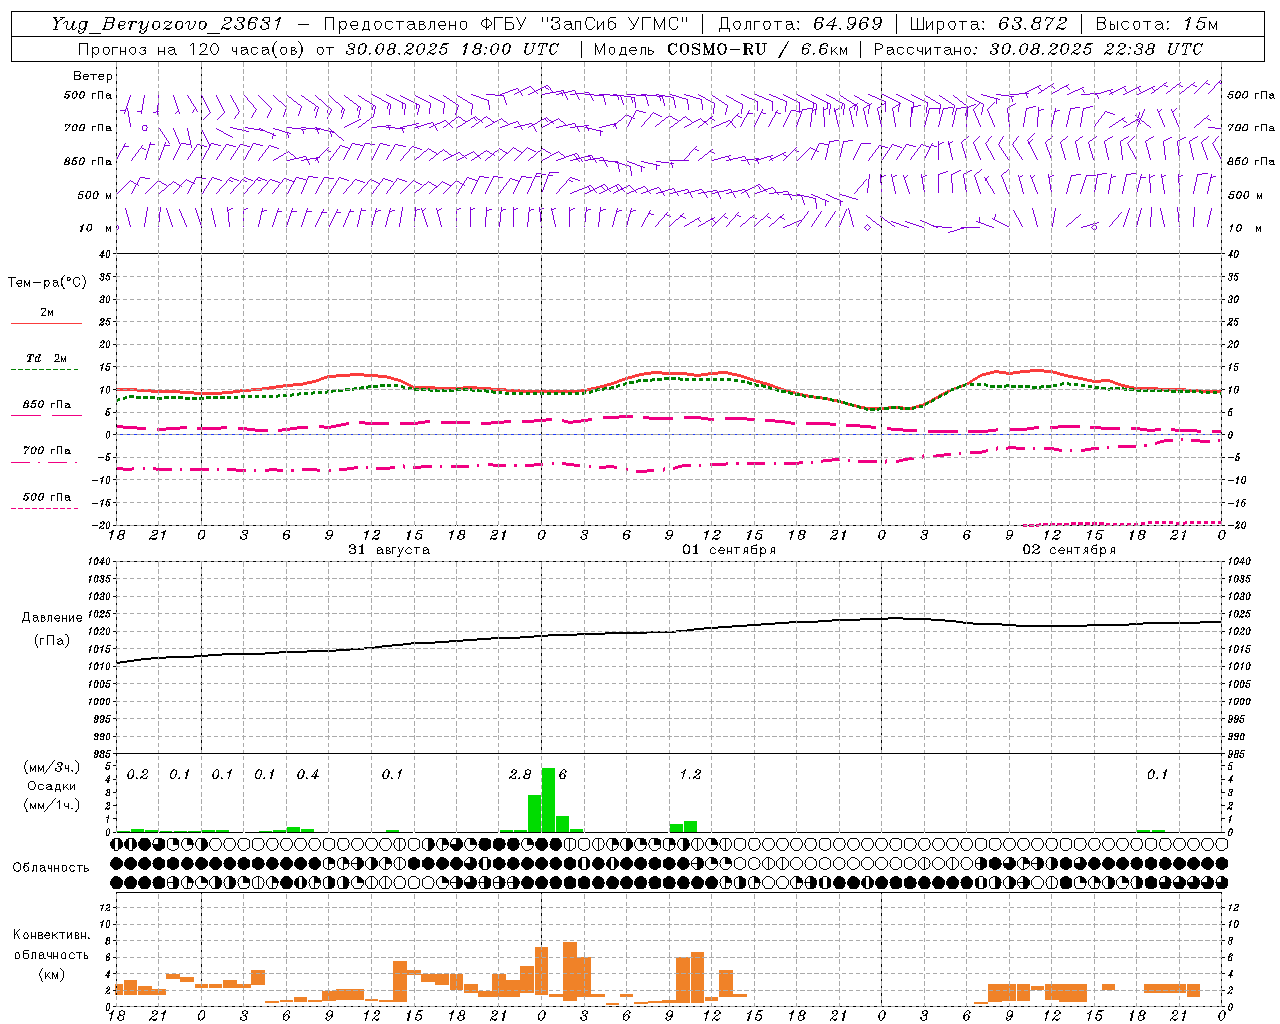
Task: Click the 'Предоставлено ФГБУ "ЗапСиб УГМС"' text
Action: (x=507, y=24)
